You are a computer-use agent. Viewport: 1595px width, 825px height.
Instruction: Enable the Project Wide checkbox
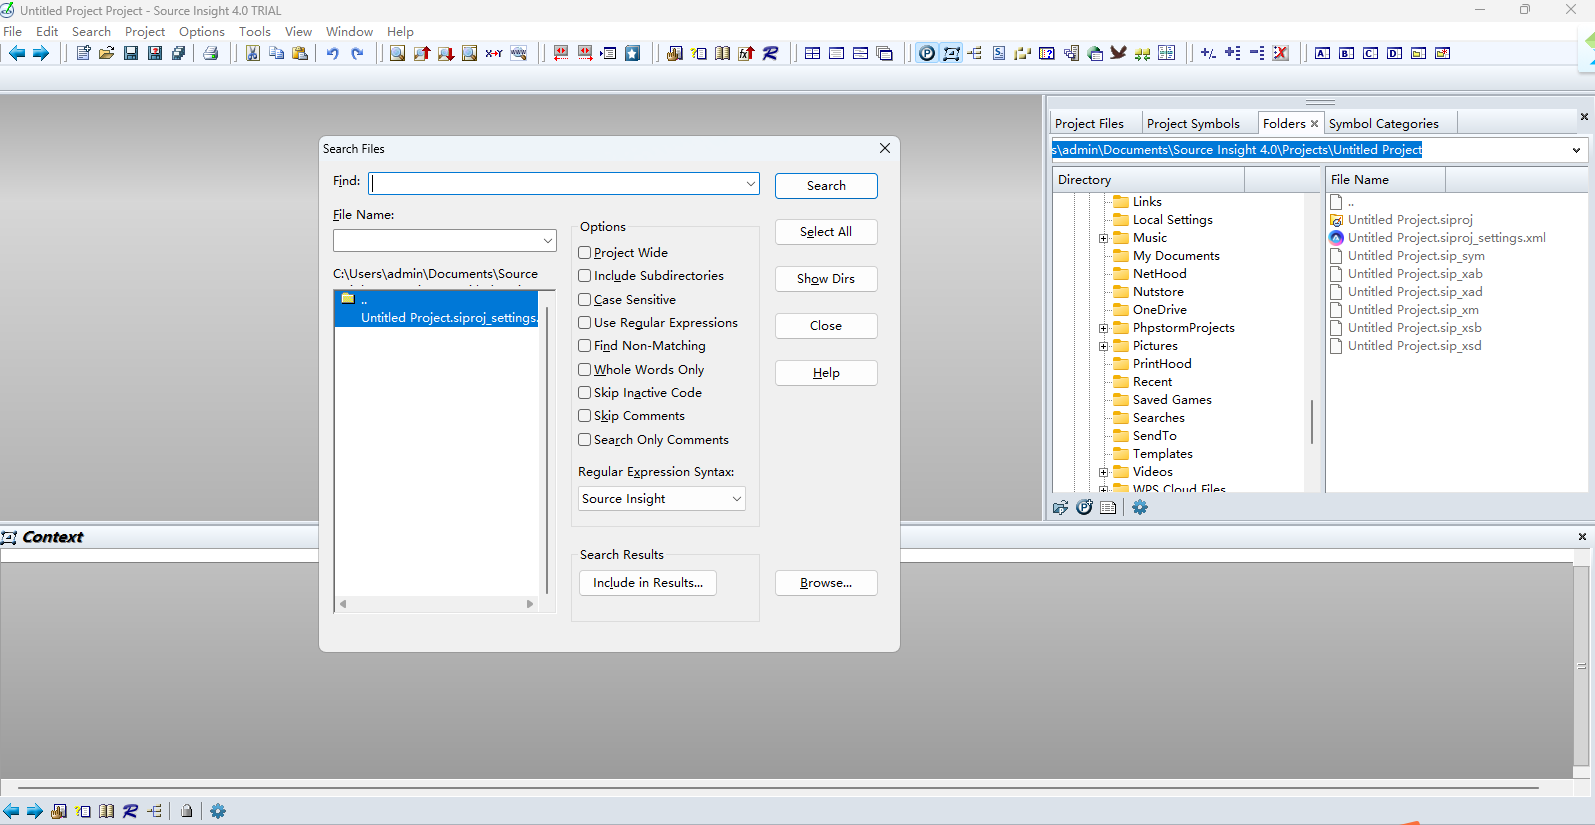tap(585, 253)
